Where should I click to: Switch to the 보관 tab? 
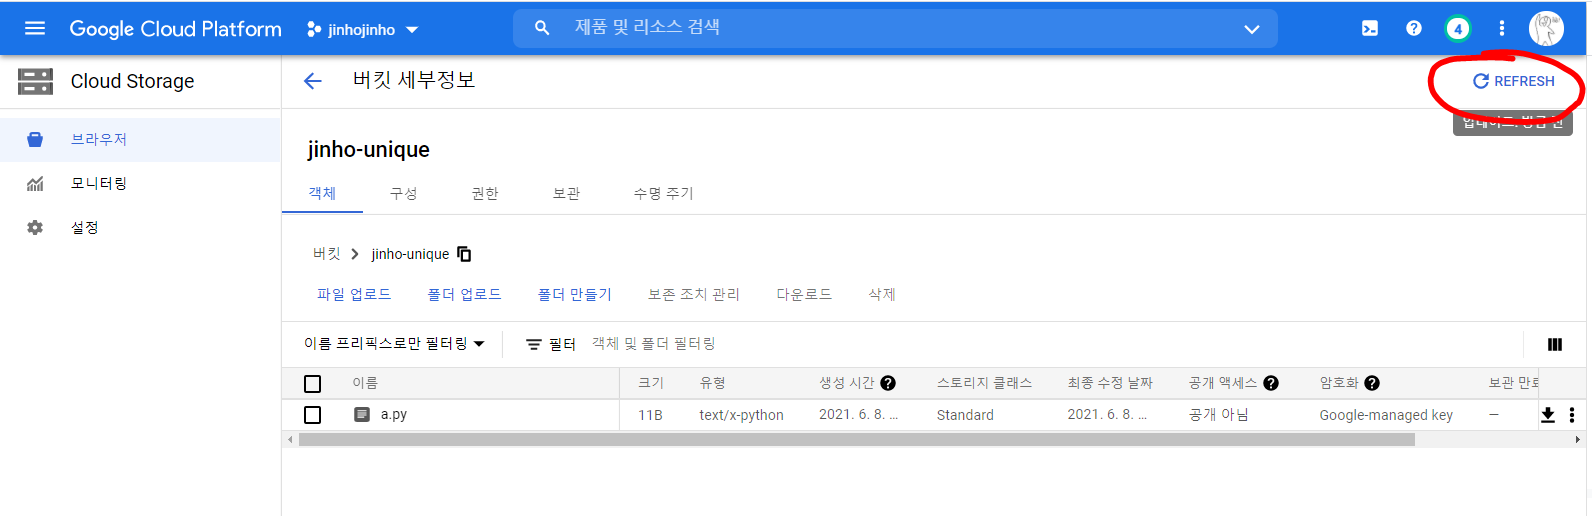566,193
